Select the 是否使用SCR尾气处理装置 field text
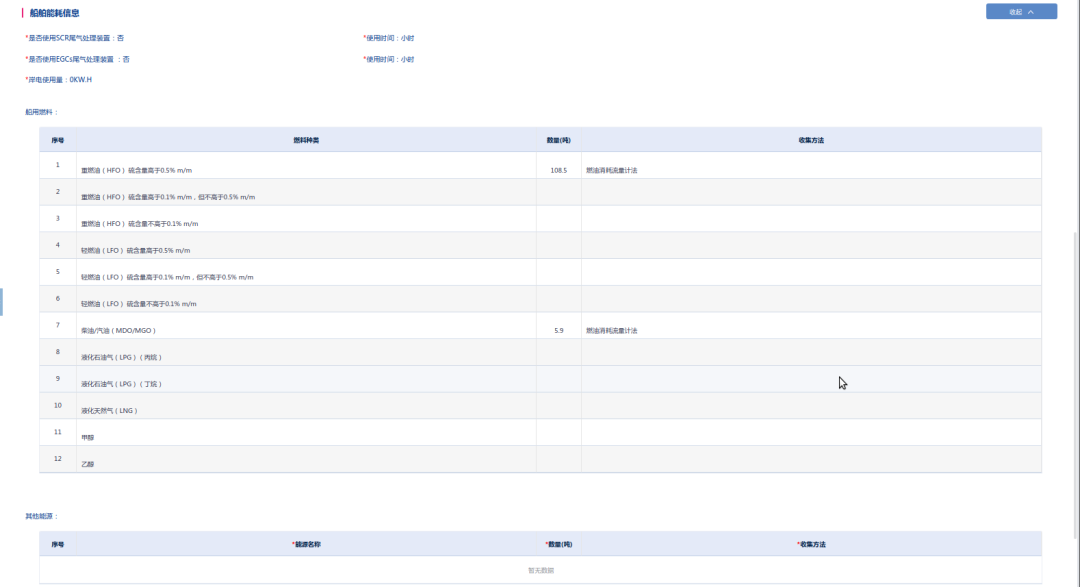 75,38
